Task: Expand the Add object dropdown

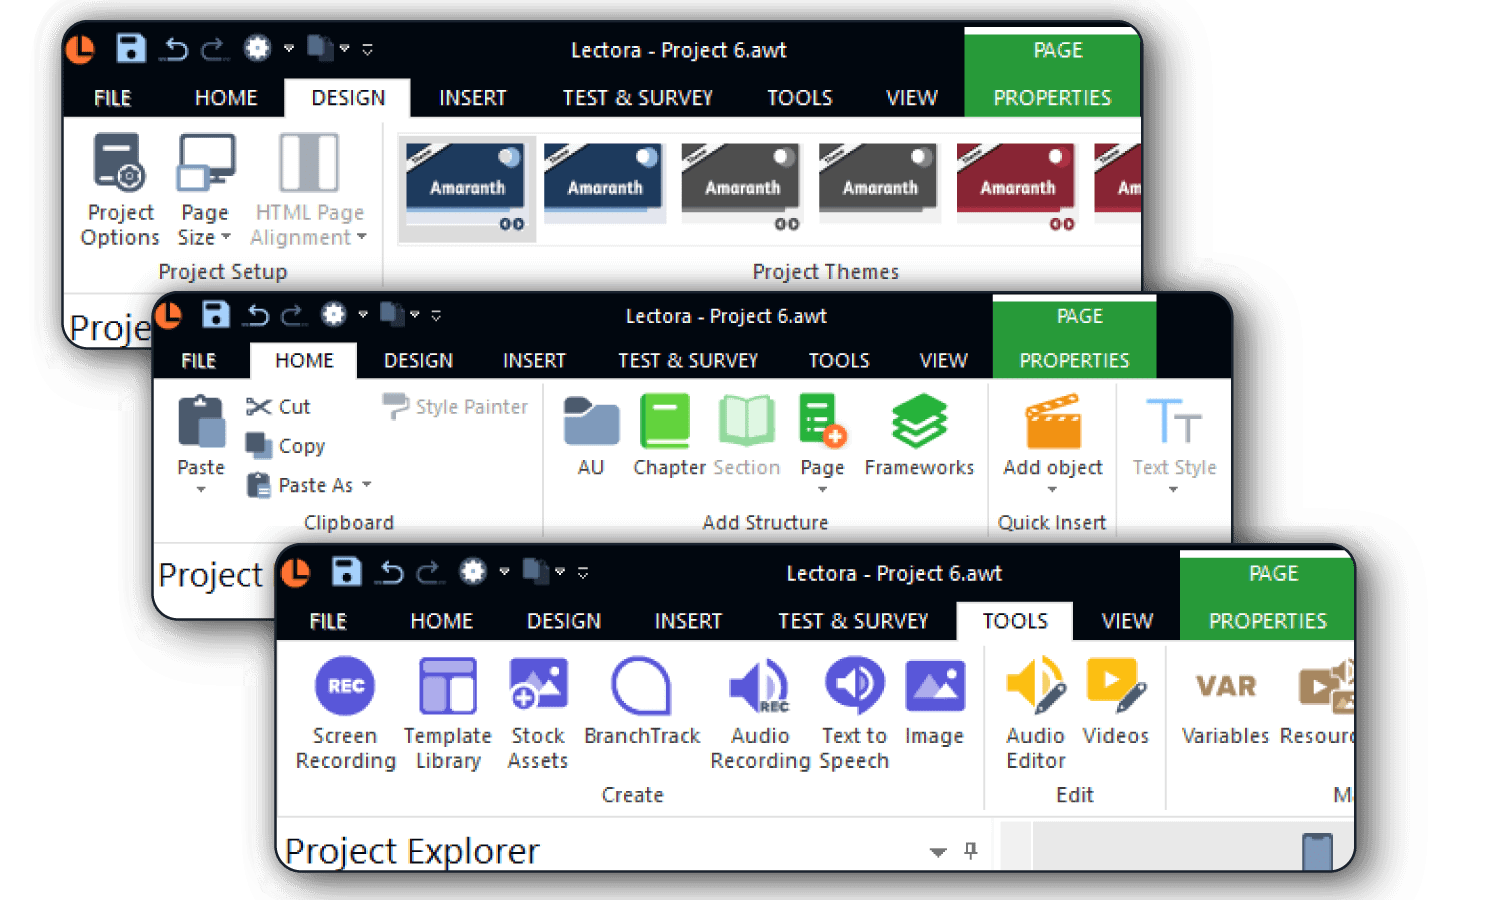Action: 1052,490
